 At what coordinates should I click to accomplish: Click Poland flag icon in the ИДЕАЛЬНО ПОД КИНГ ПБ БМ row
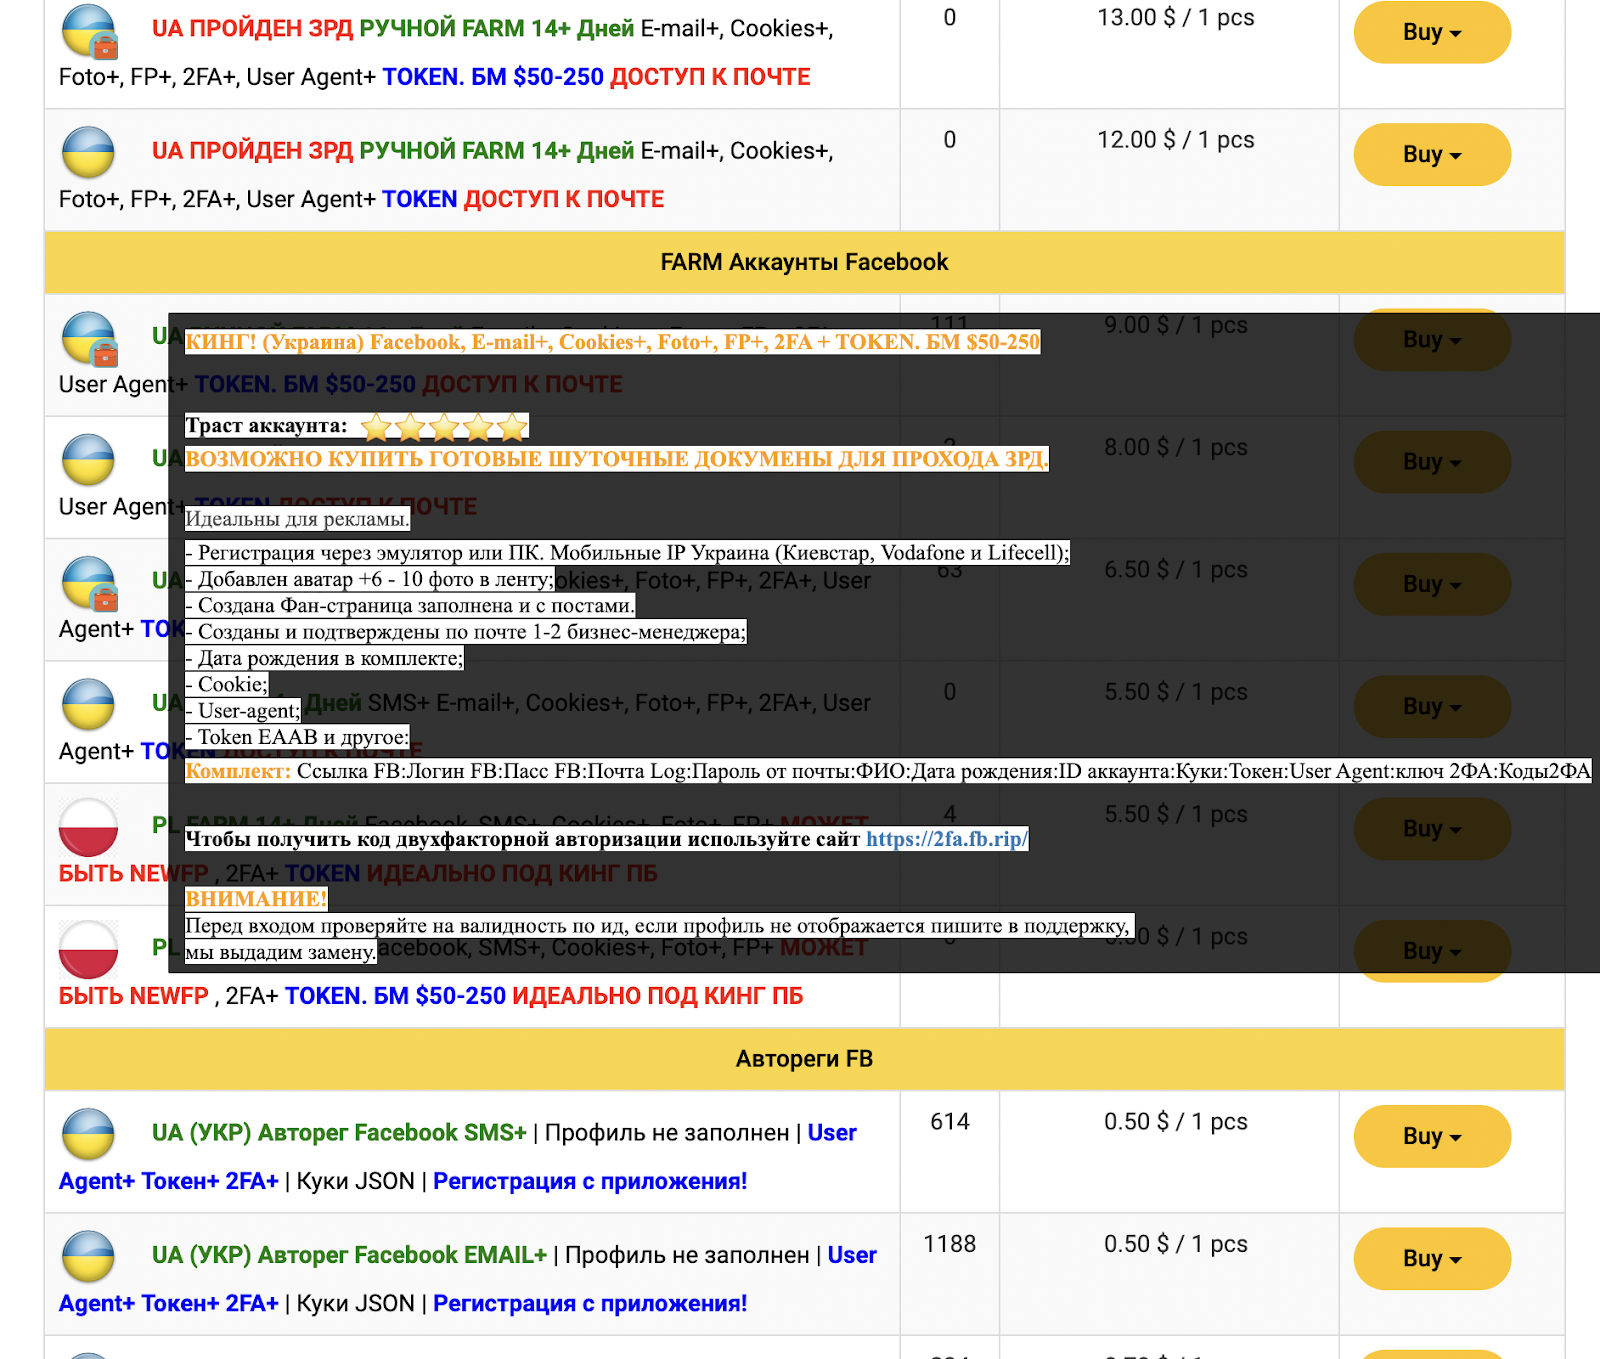88,949
